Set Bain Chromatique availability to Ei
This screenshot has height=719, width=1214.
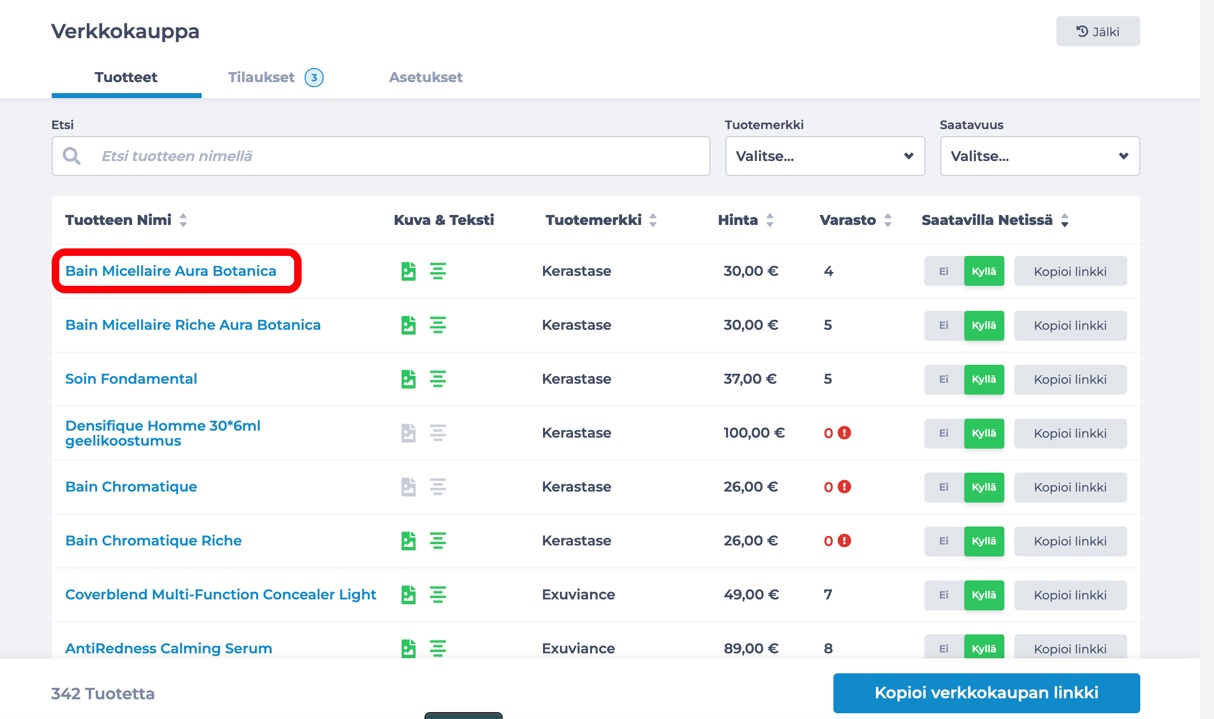(x=944, y=487)
